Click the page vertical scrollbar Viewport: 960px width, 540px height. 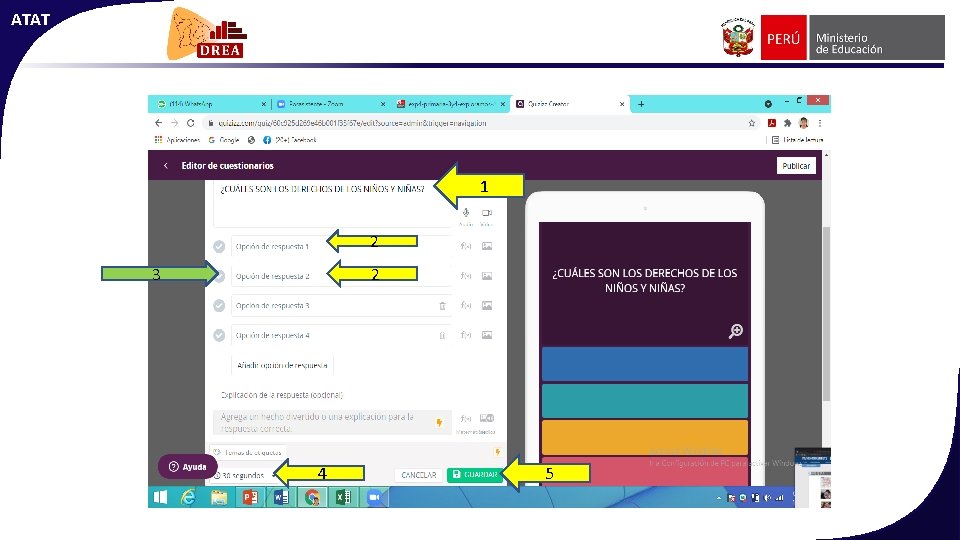click(x=827, y=315)
